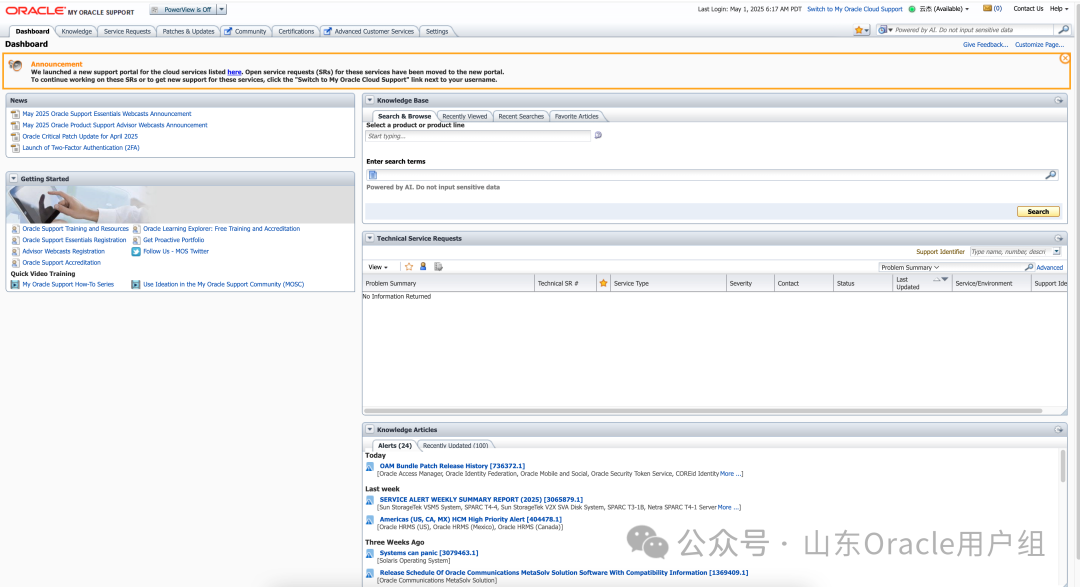
Task: Open the Settings tab
Action: [437, 31]
